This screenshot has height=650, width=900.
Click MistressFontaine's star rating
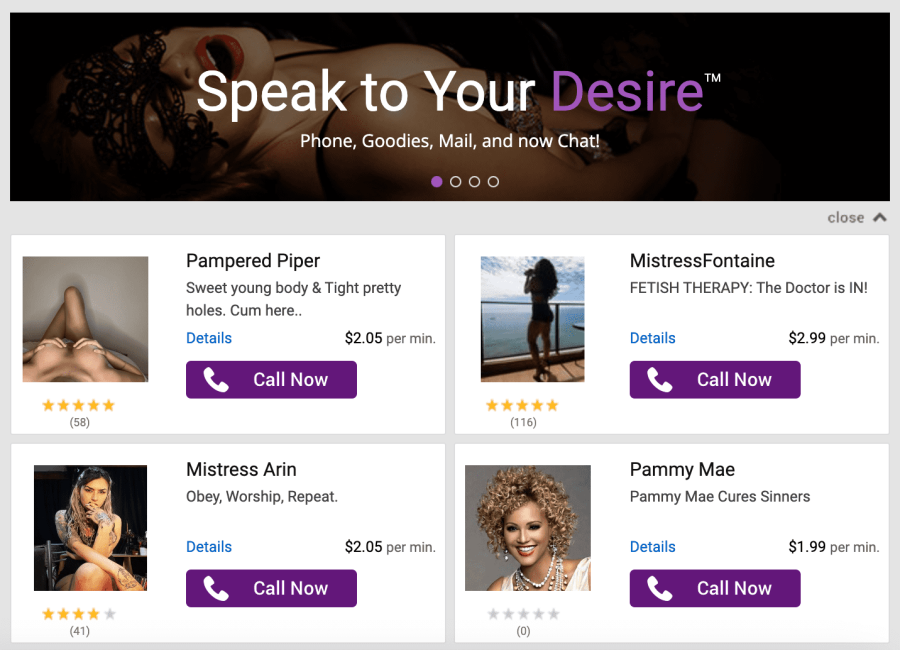tap(522, 405)
